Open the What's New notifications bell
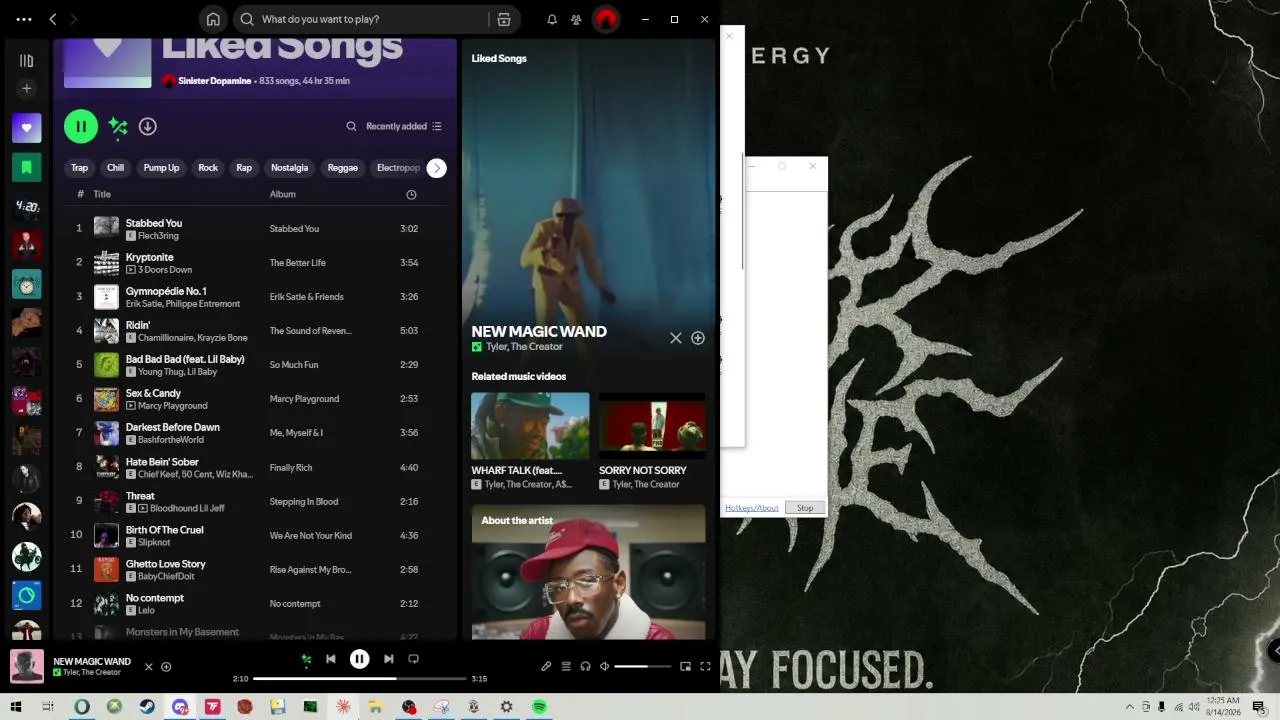 [x=552, y=19]
